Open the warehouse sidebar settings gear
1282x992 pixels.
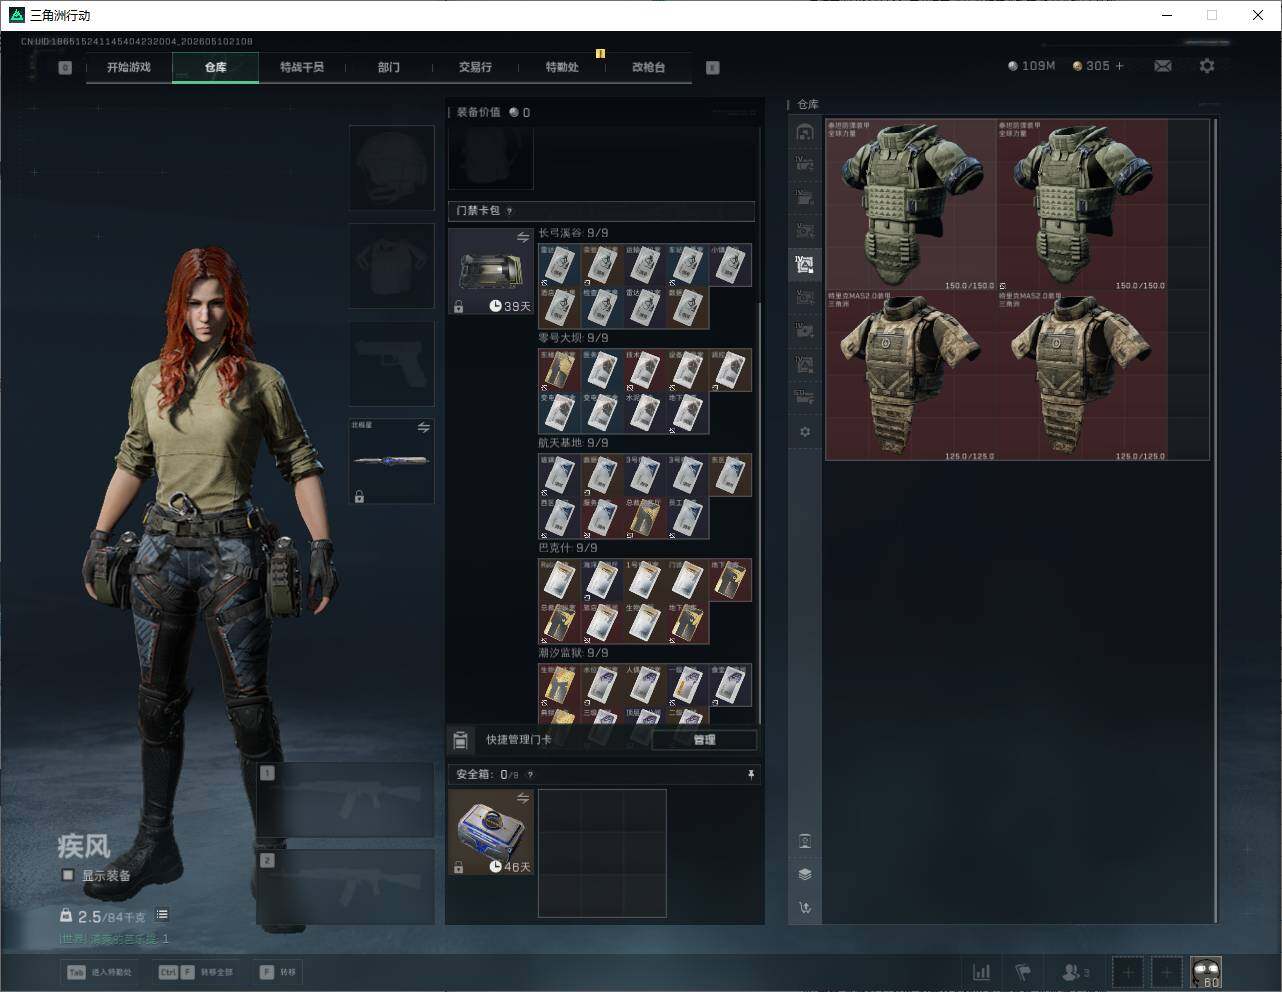[x=805, y=432]
